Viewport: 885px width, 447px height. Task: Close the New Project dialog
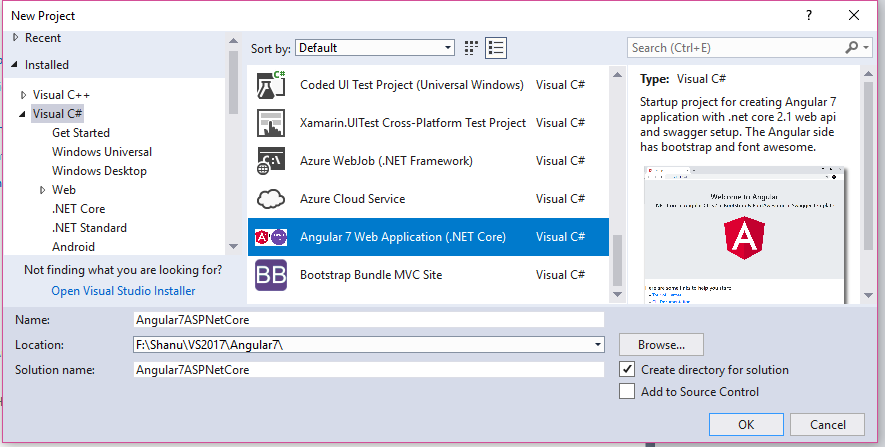(854, 15)
